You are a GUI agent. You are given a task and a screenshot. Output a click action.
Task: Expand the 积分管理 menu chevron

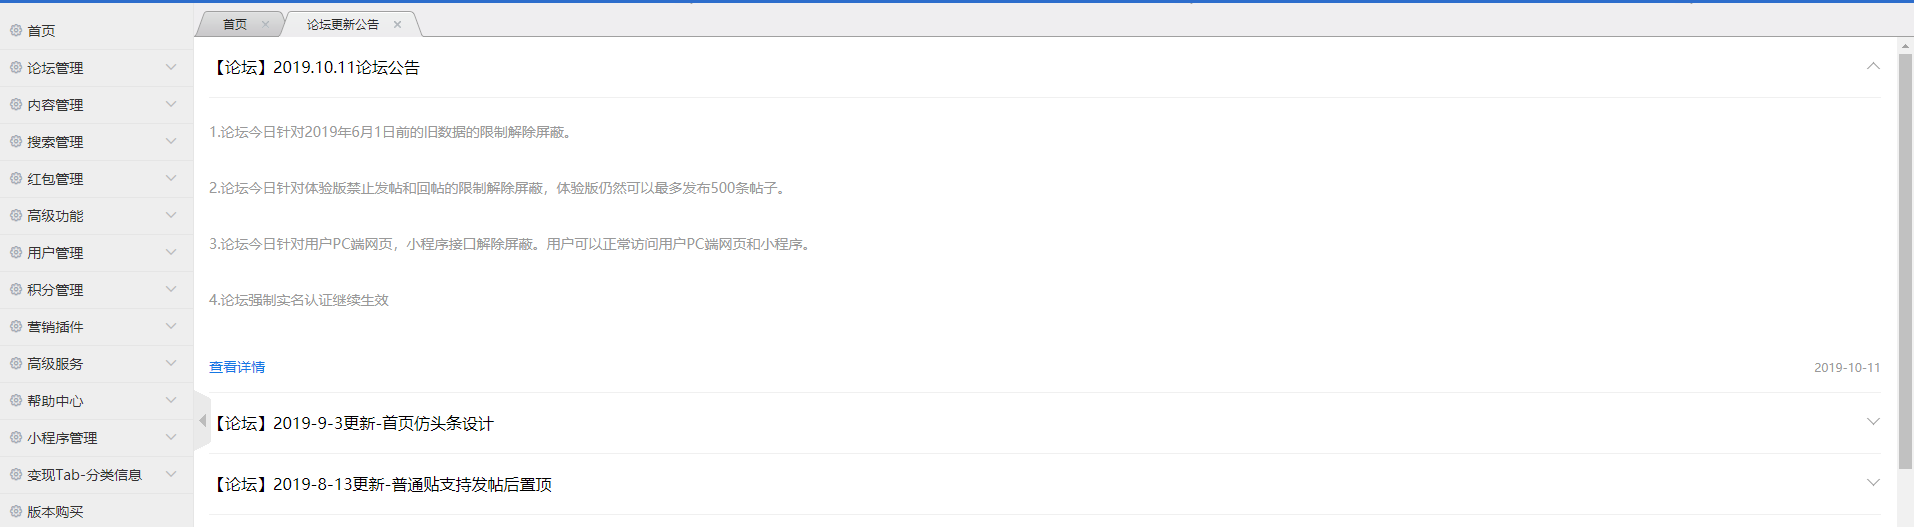pos(171,290)
